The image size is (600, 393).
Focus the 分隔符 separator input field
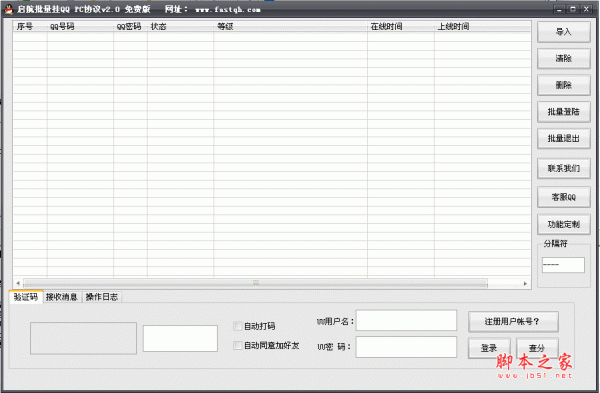point(563,265)
